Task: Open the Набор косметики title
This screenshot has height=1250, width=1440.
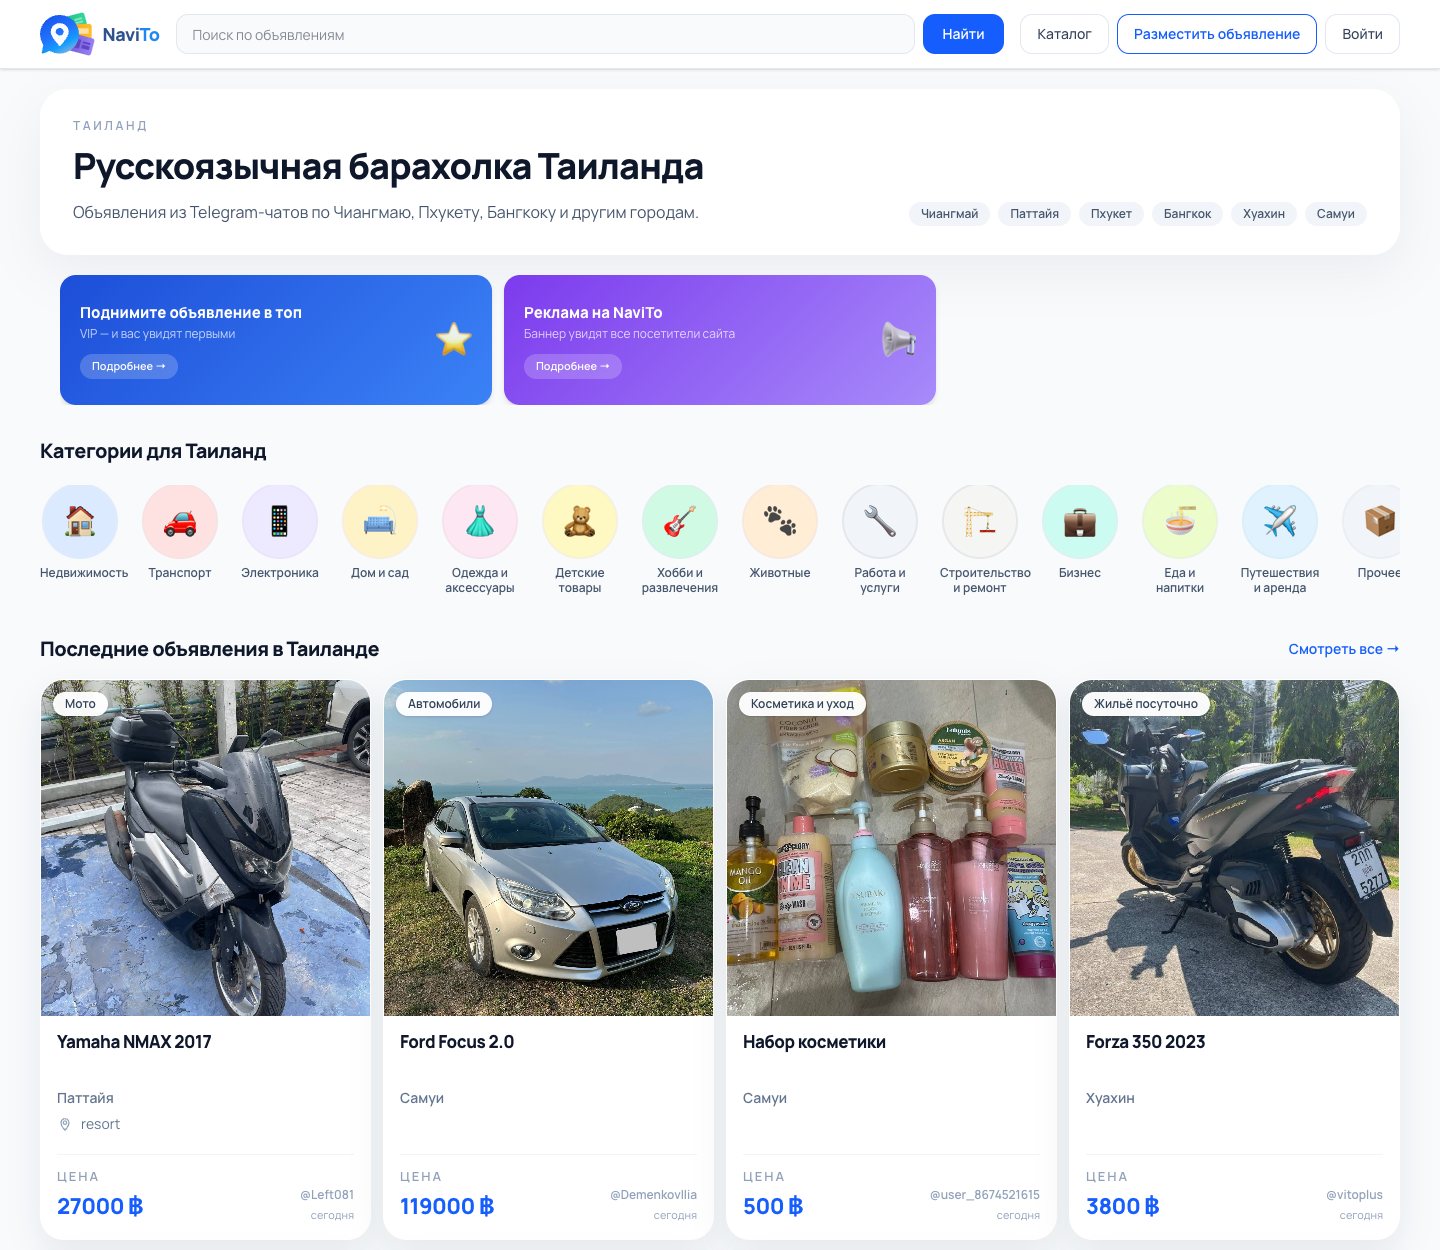Action: (x=814, y=1042)
